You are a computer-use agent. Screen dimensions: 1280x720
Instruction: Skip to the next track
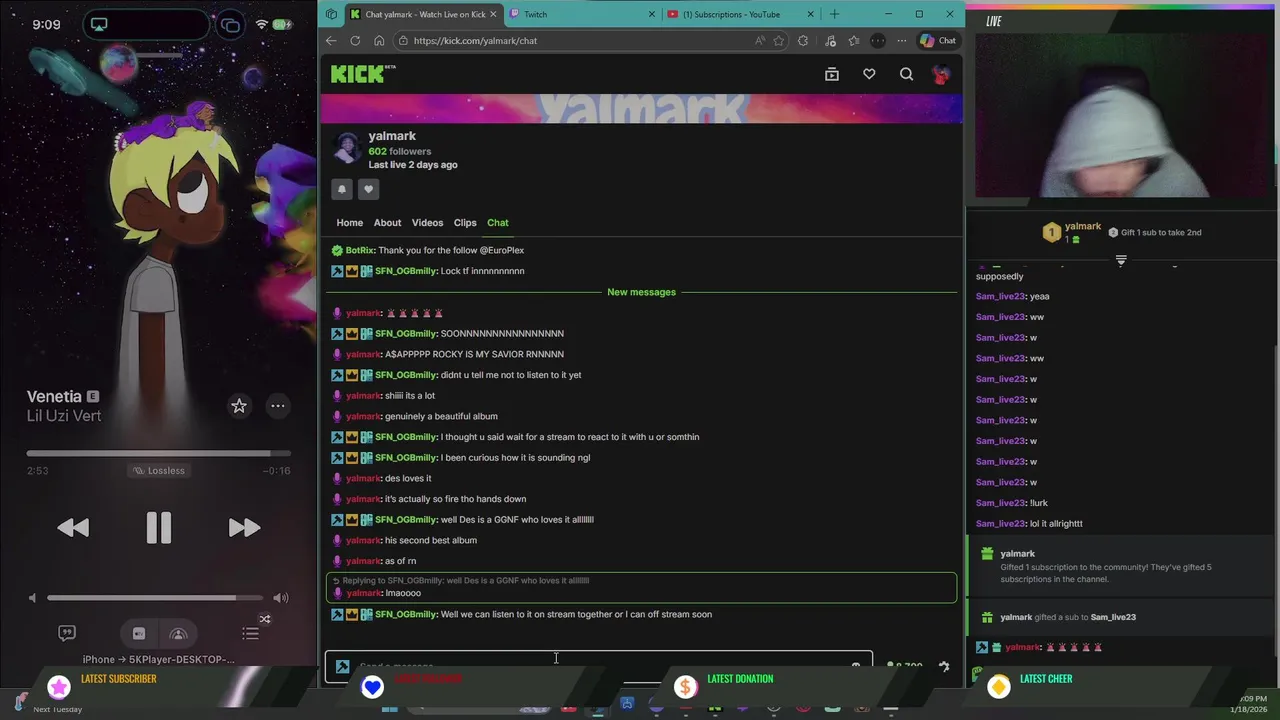coord(244,527)
